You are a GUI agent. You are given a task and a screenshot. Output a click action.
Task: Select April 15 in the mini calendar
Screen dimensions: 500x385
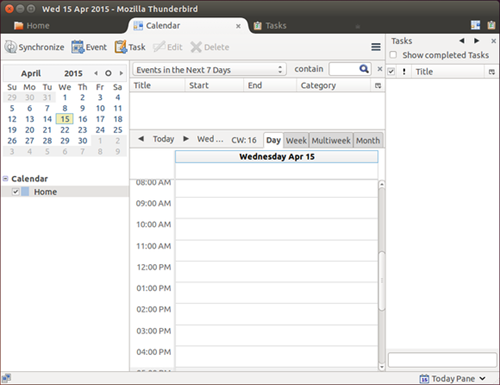[65, 119]
